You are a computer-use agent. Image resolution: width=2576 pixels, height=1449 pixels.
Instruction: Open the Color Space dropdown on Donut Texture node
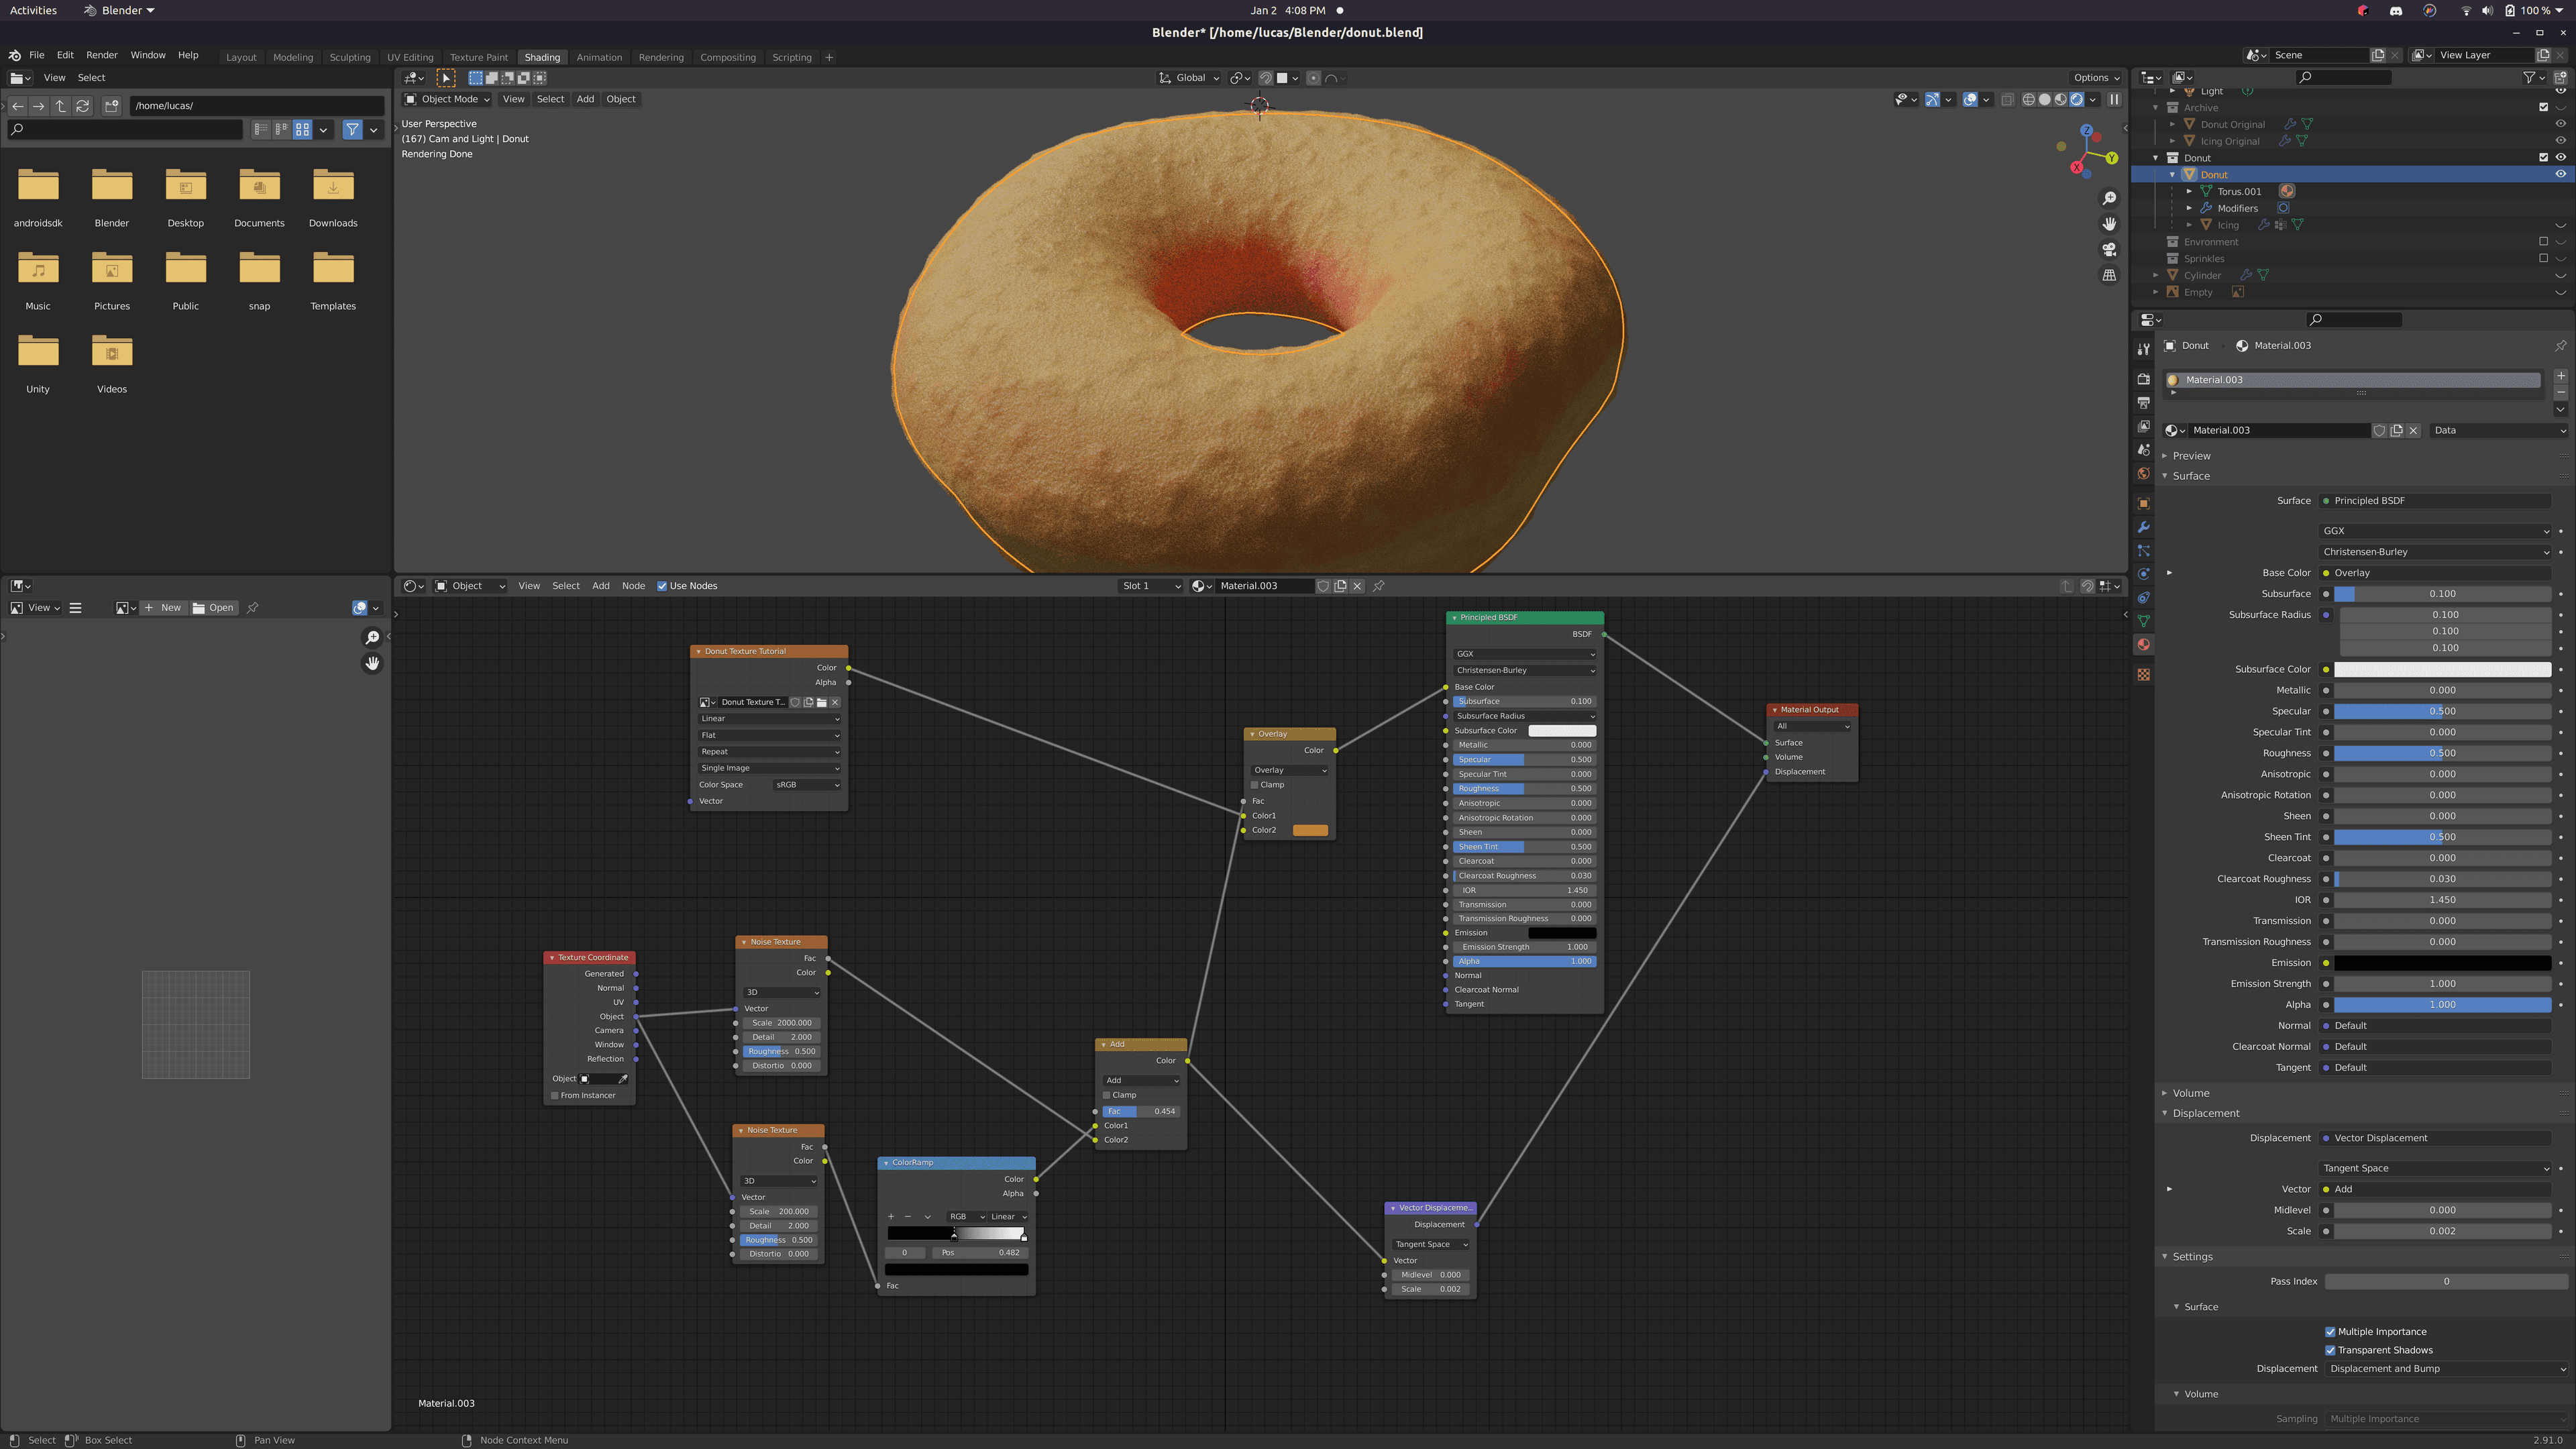click(x=806, y=784)
